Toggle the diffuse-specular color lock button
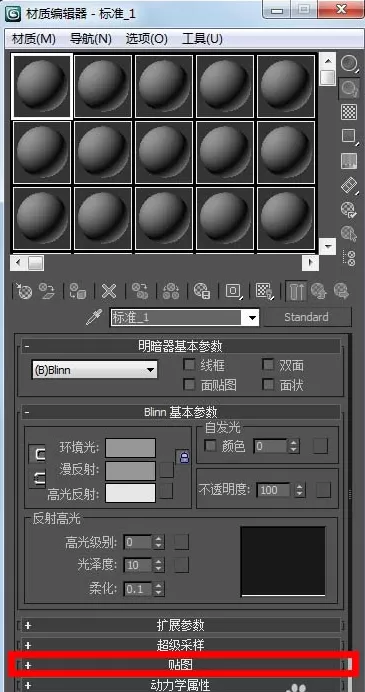365x692 pixels. (x=37, y=479)
